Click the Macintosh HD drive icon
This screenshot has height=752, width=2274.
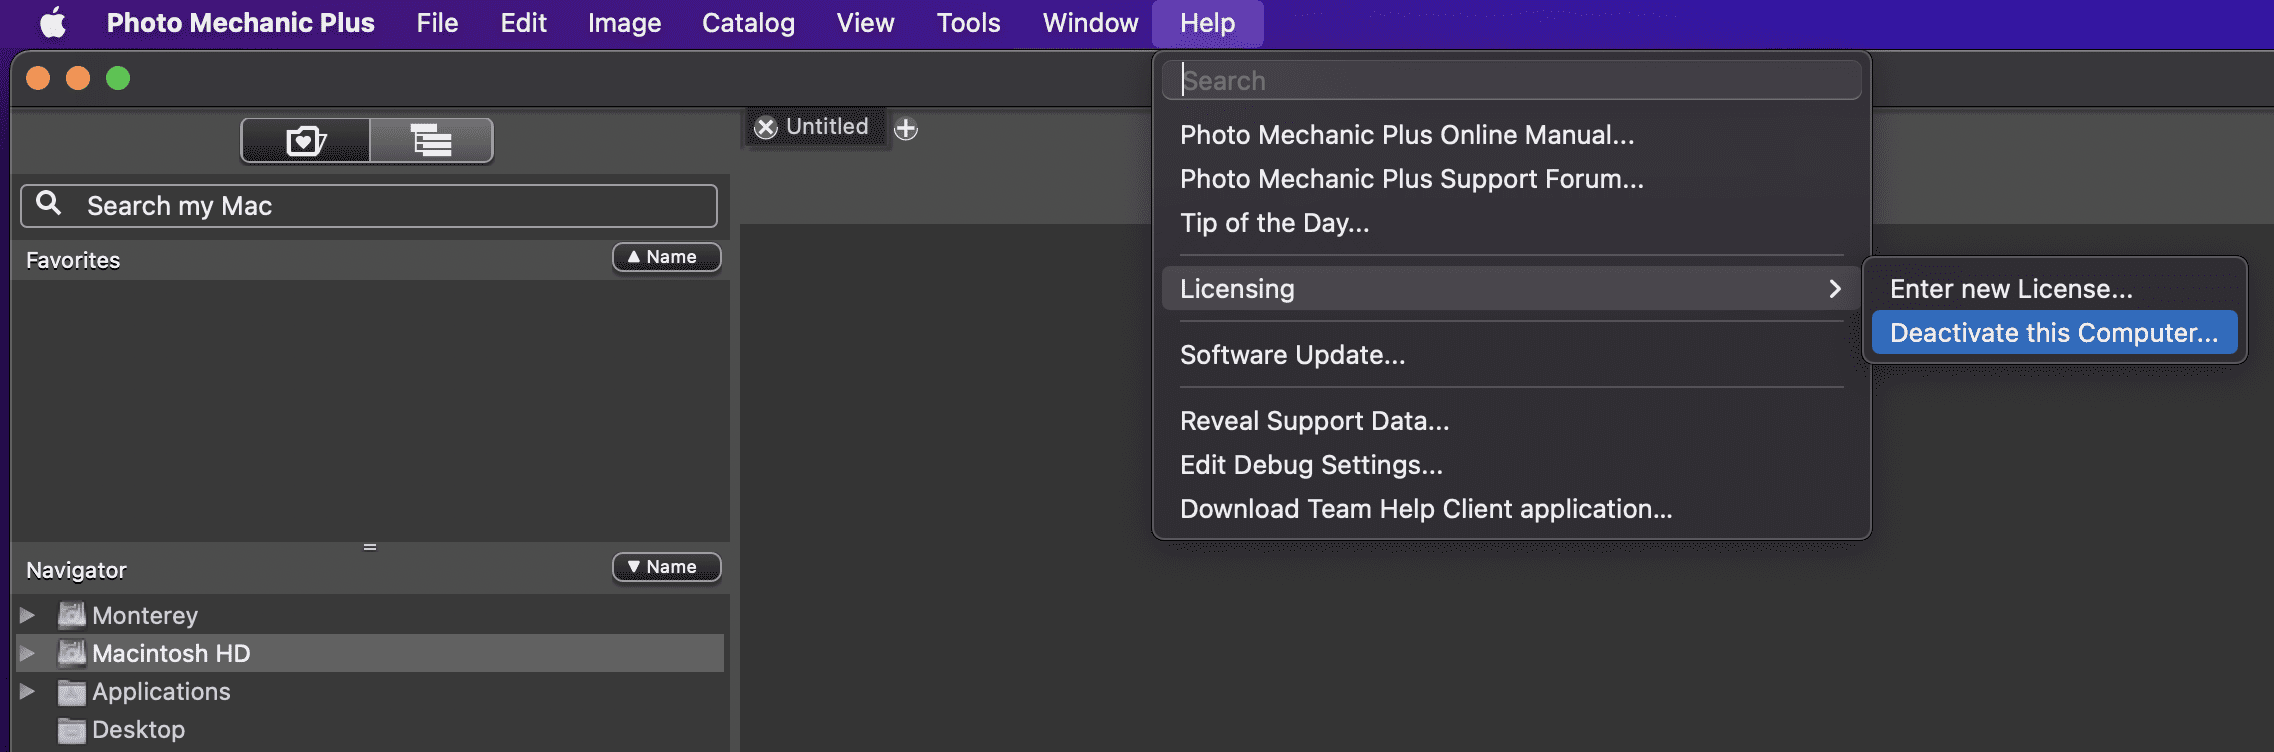71,654
